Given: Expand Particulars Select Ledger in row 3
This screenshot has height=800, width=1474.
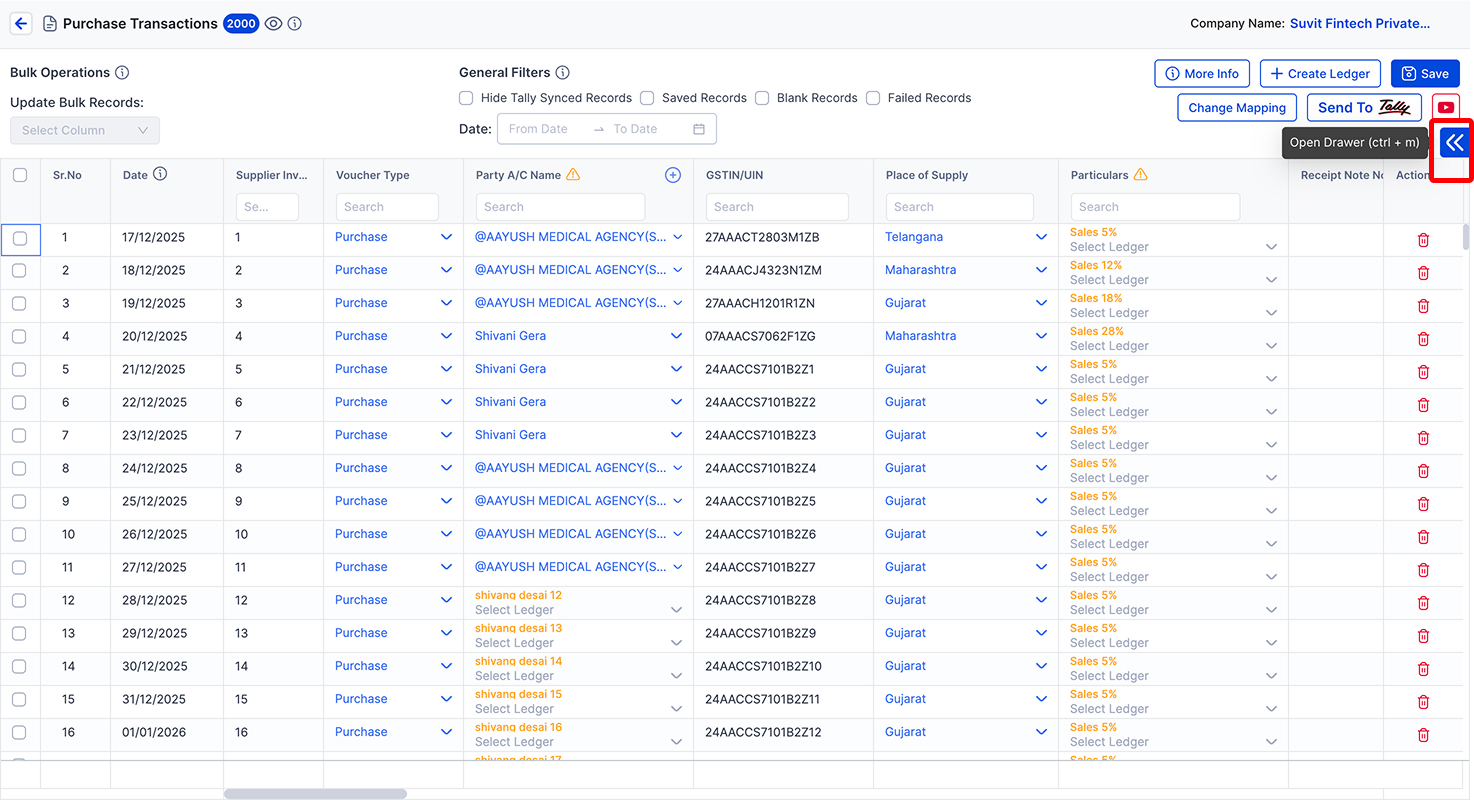Looking at the screenshot, I should (x=1272, y=313).
